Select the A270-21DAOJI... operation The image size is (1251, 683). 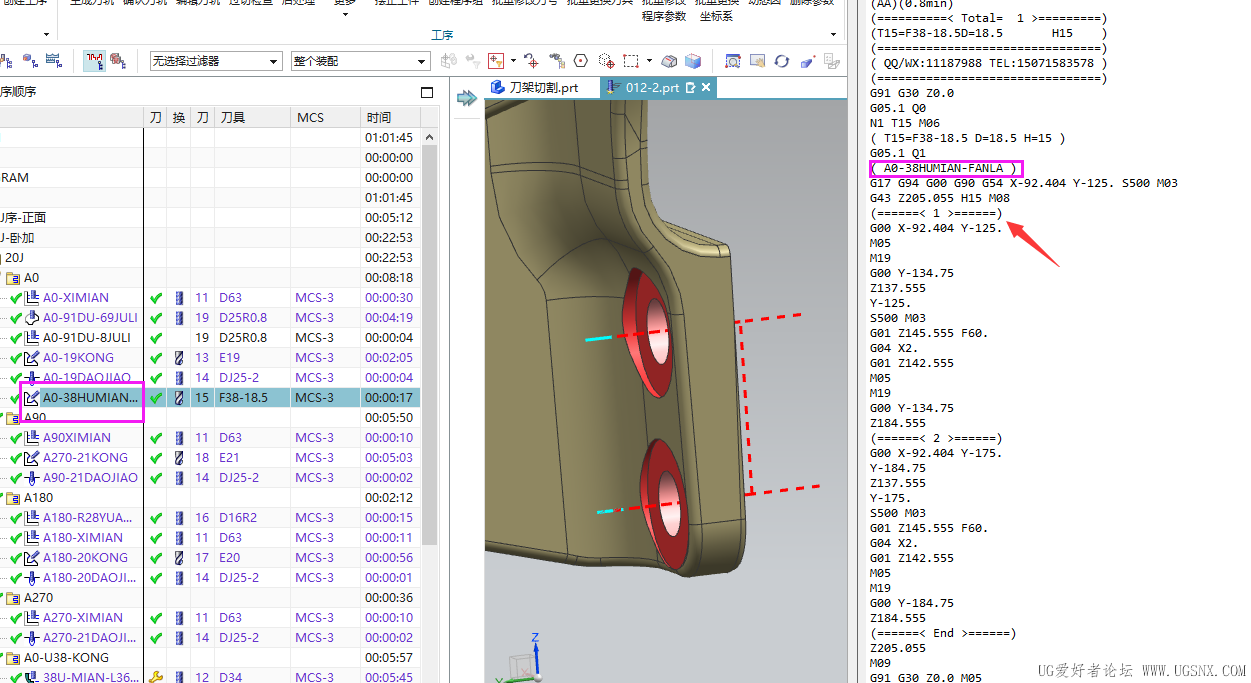coord(90,637)
